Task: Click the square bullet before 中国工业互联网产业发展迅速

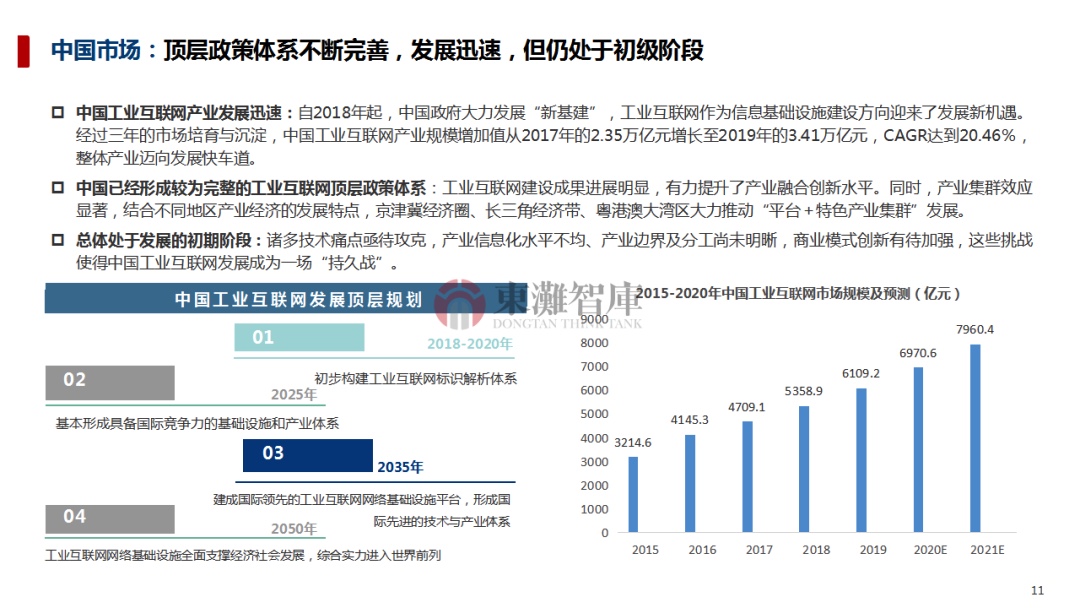Action: tap(57, 112)
